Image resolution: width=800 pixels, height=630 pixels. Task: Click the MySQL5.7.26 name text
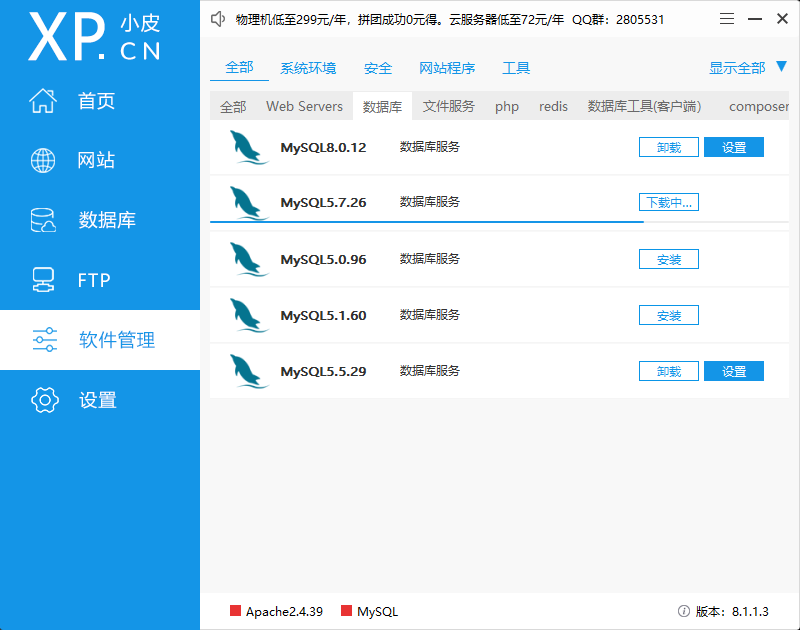pos(323,203)
